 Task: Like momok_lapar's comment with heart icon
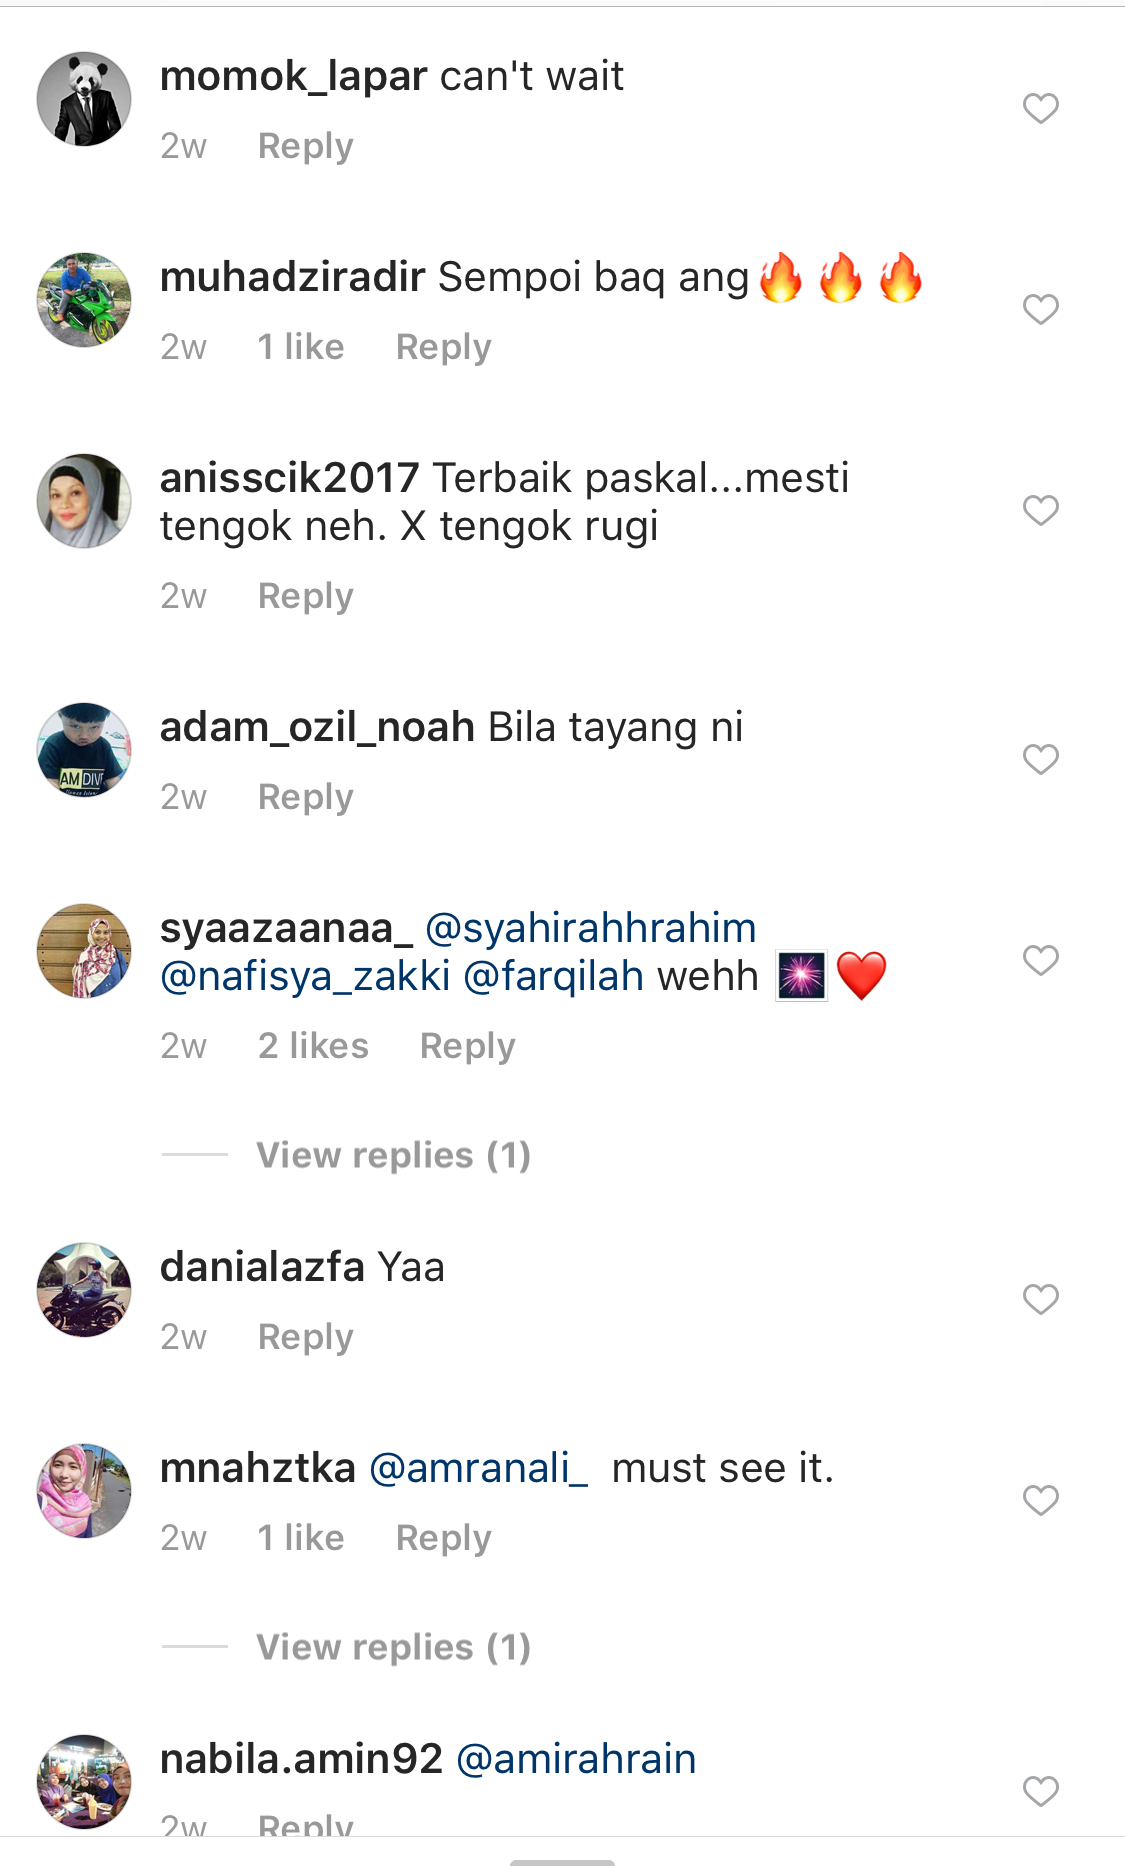pyautogui.click(x=1040, y=108)
